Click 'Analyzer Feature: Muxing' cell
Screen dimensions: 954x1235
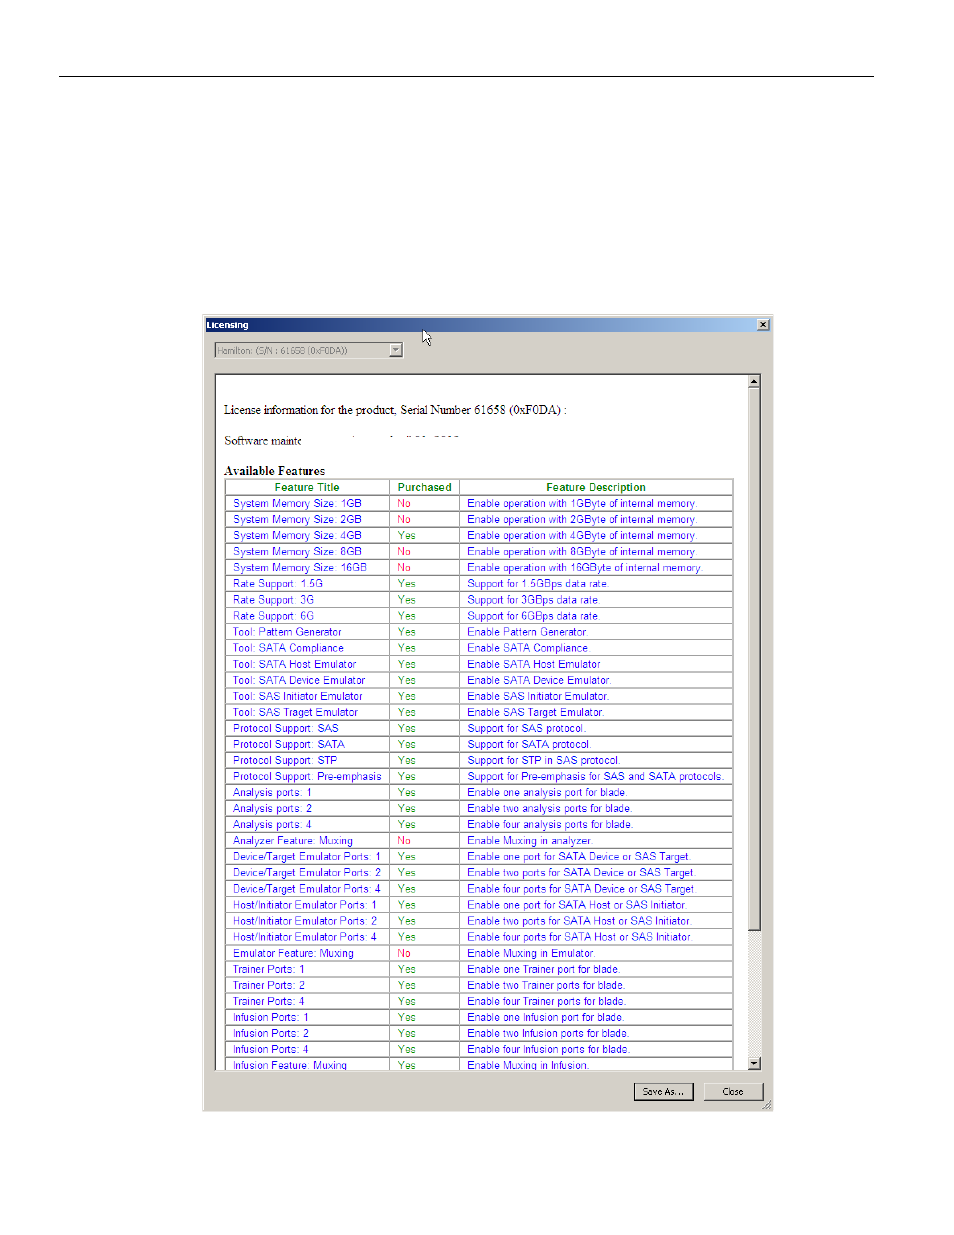(307, 840)
